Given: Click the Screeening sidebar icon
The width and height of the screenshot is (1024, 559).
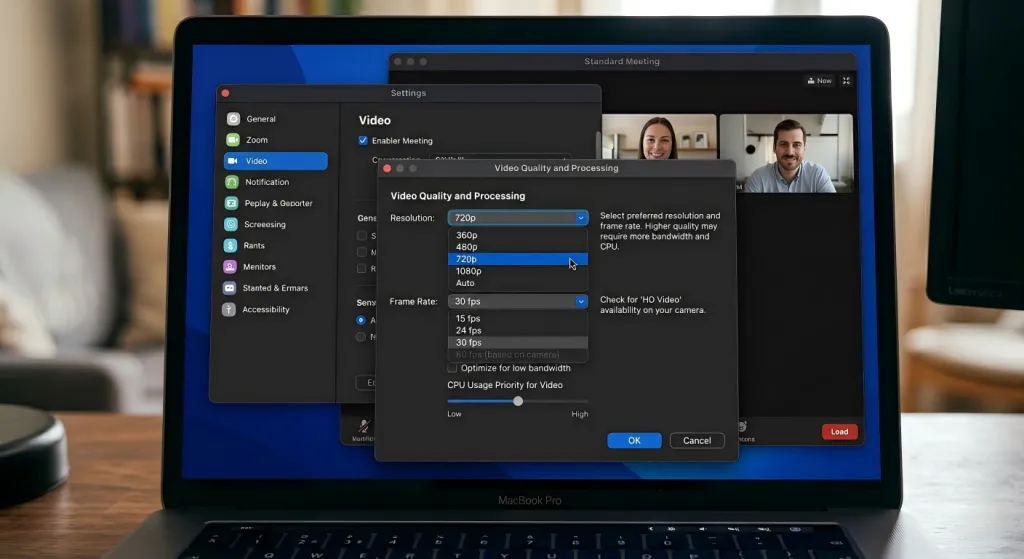Looking at the screenshot, I should tap(231, 224).
